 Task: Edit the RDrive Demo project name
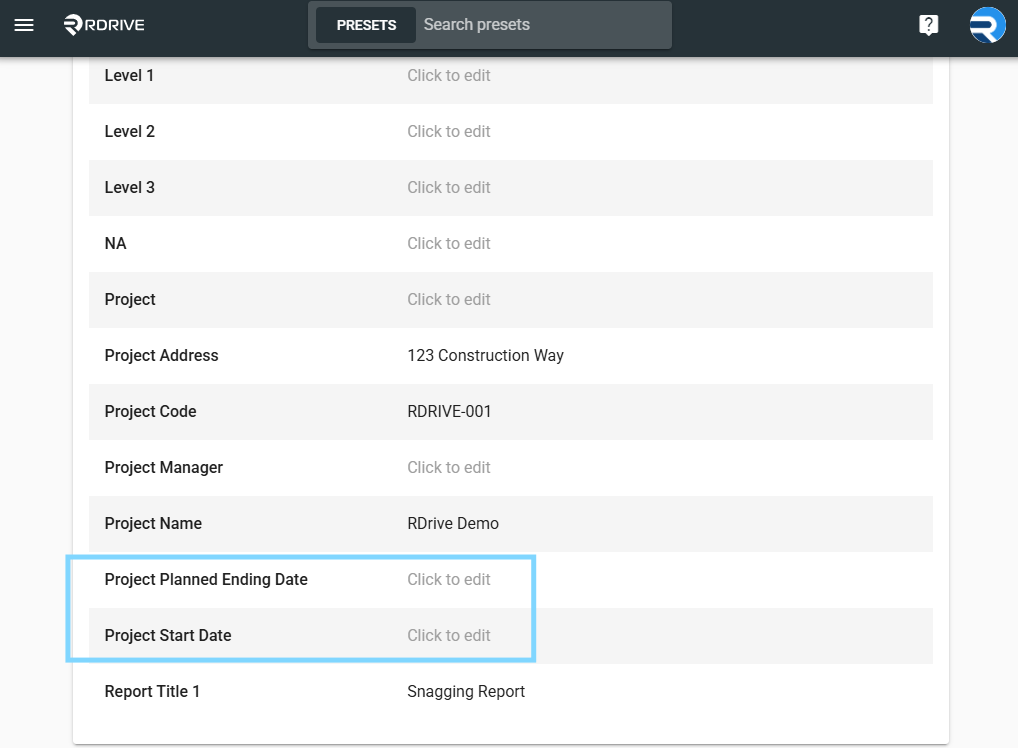coord(453,523)
